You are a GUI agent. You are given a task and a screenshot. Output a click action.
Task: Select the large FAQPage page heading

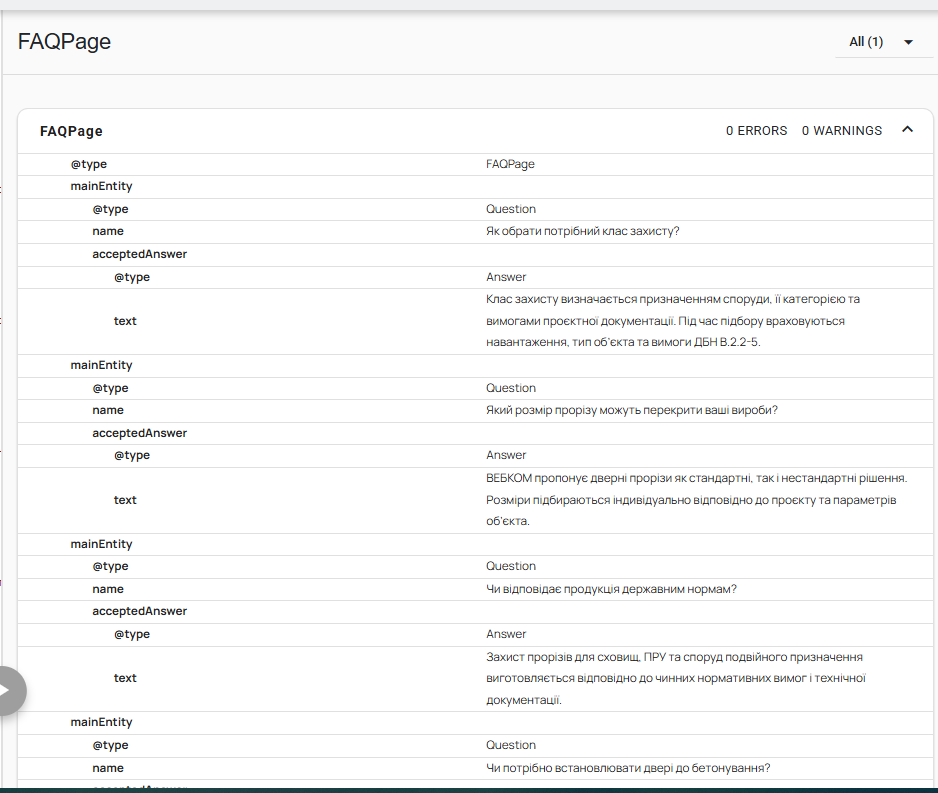tap(64, 42)
